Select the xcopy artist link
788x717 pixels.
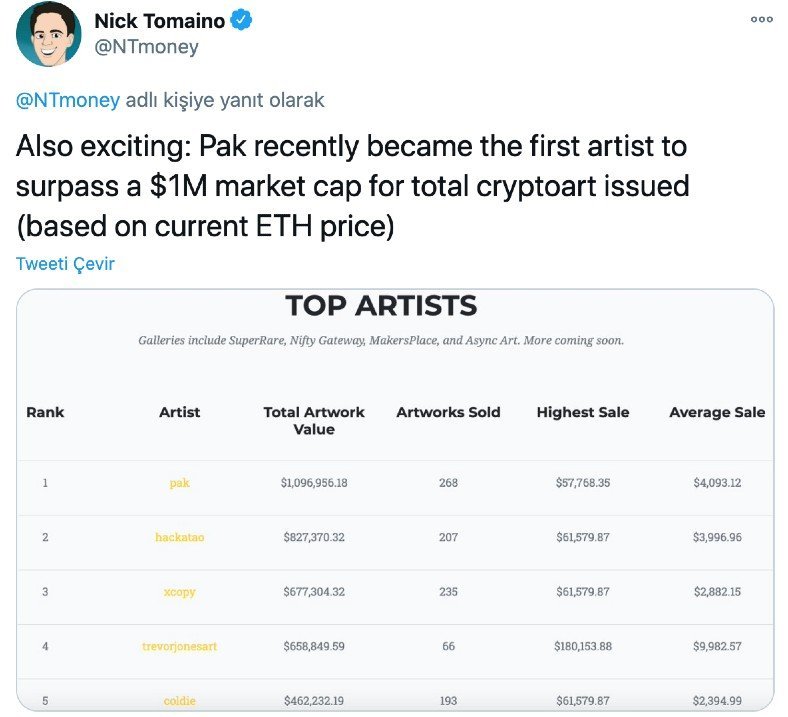179,592
